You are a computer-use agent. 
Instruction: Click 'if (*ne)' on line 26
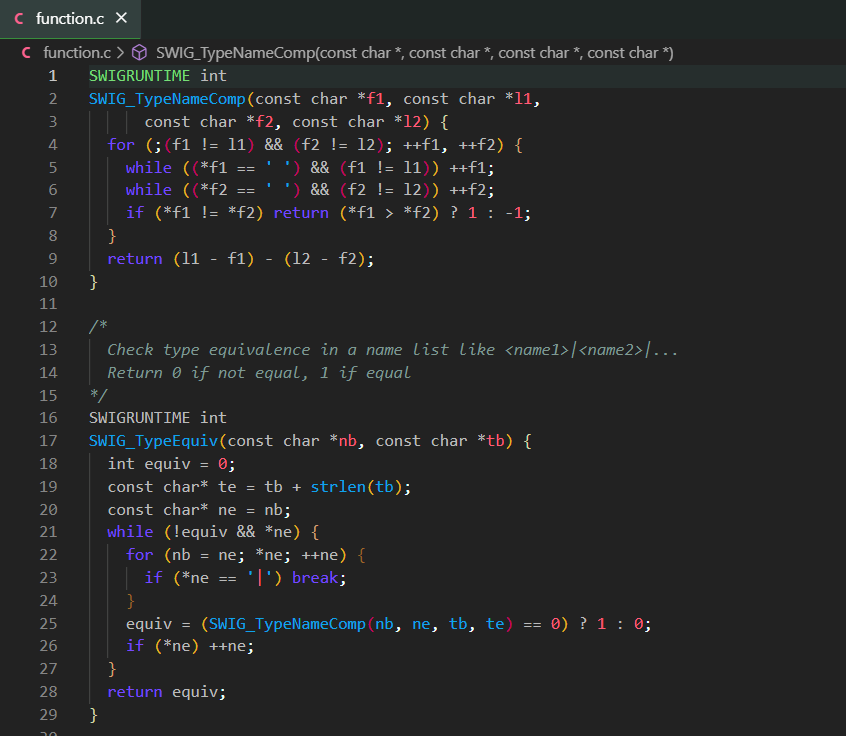[x=162, y=646]
